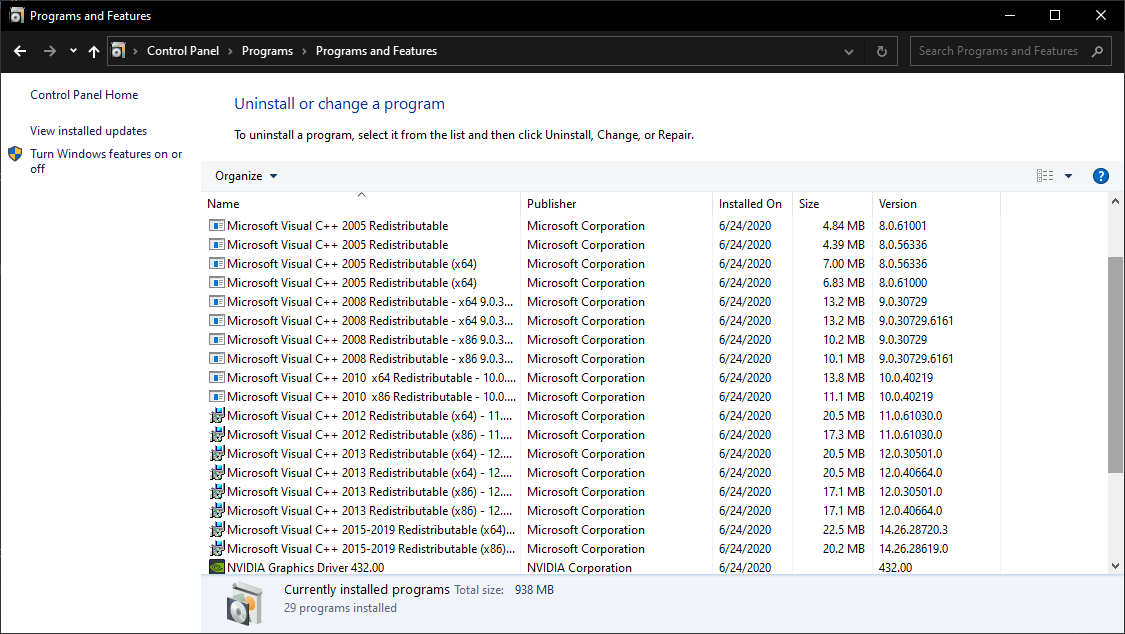Open Help with the question mark icon
This screenshot has width=1125, height=634.
[1101, 176]
